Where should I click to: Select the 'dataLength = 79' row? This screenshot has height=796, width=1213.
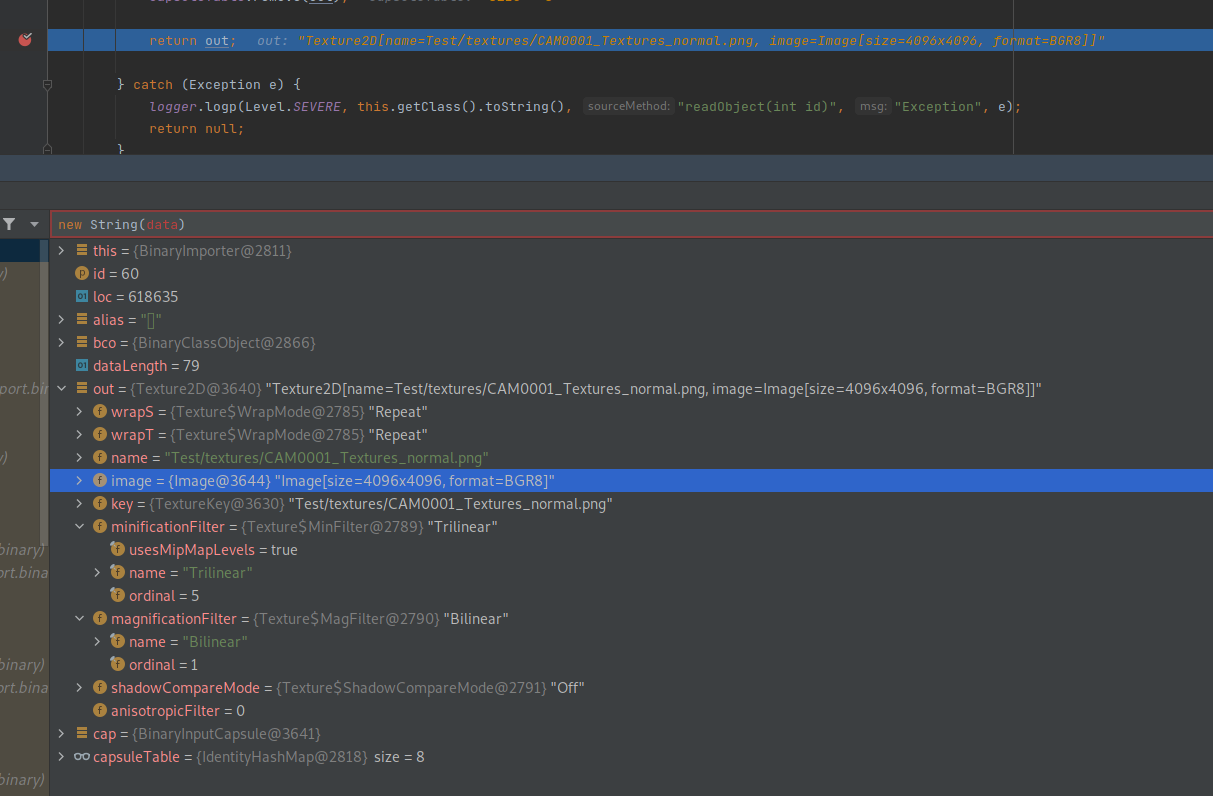[631, 366]
